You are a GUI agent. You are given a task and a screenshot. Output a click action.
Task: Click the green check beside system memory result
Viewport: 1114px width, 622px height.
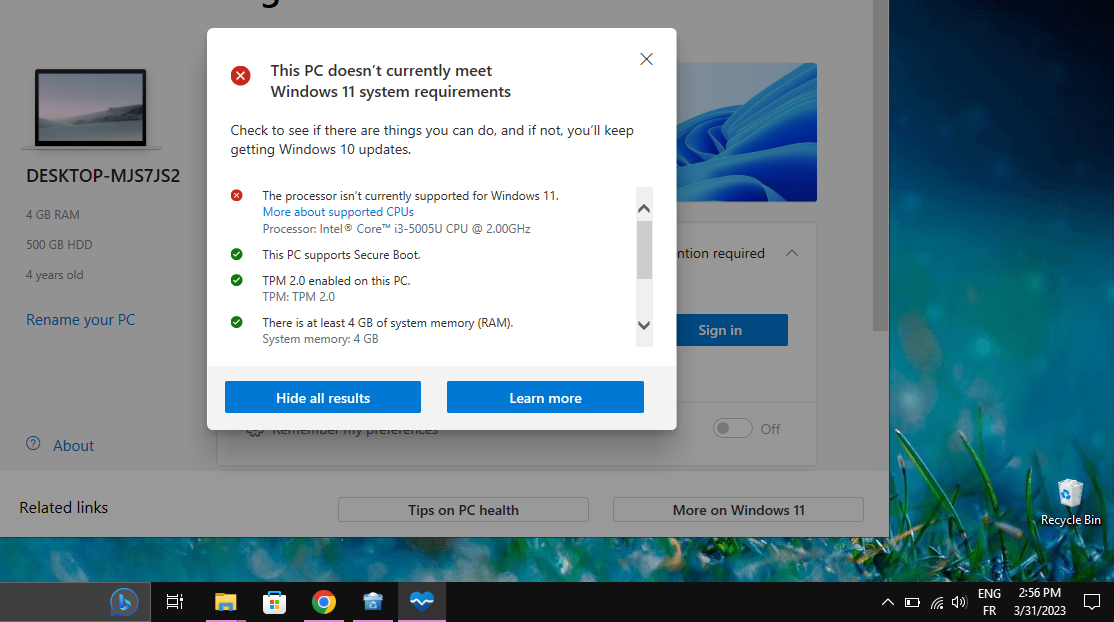pos(237,323)
